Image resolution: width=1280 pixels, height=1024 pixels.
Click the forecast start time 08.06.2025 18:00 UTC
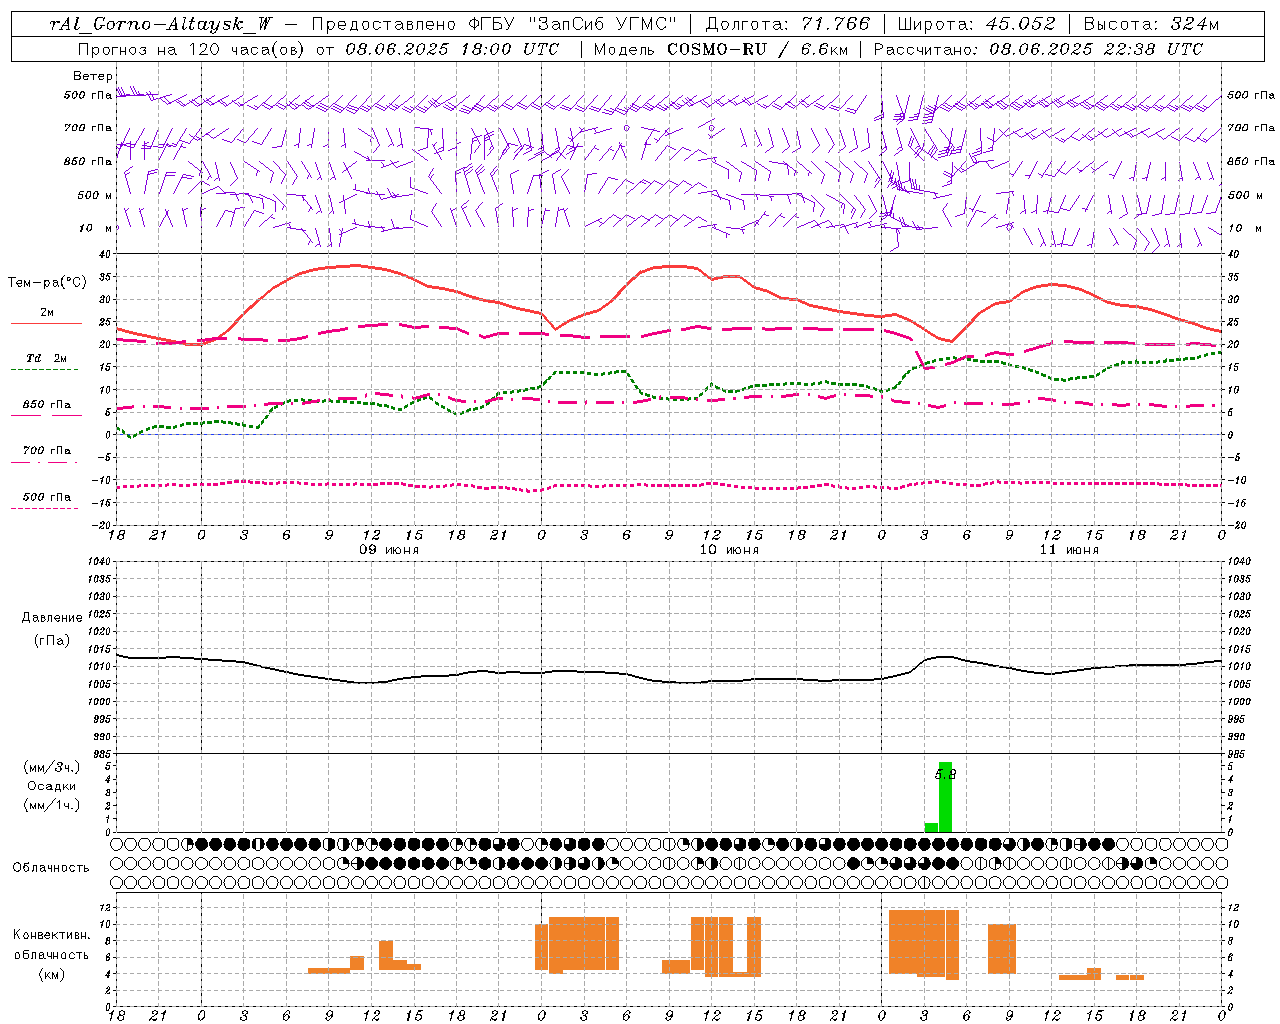(x=452, y=49)
